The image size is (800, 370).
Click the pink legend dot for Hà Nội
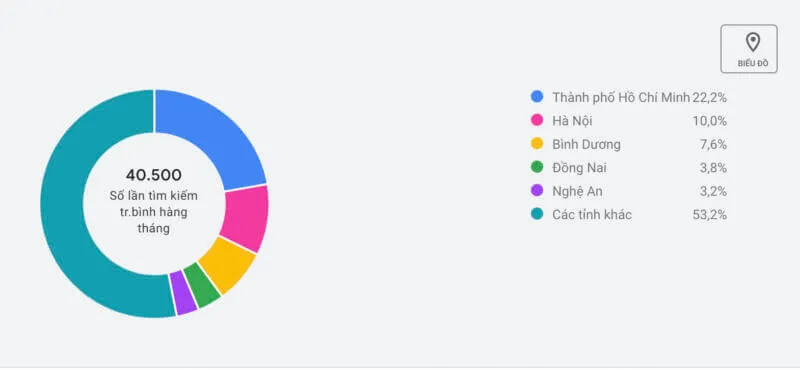[x=537, y=120]
